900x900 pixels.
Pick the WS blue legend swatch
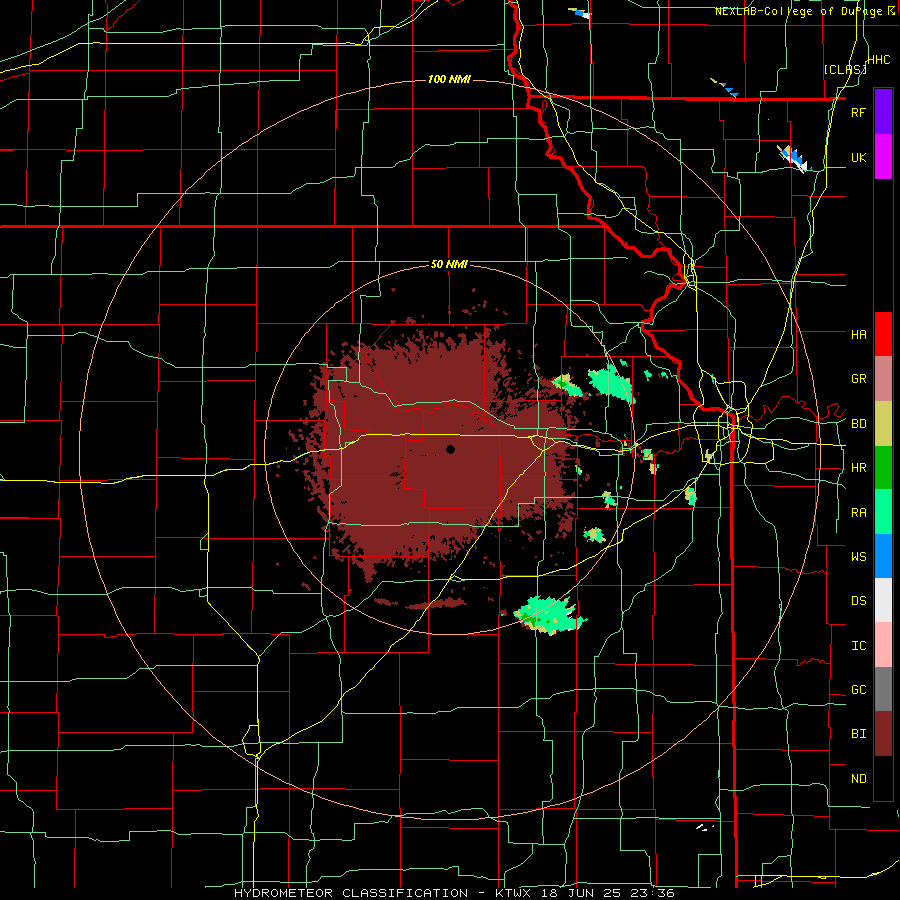point(883,556)
